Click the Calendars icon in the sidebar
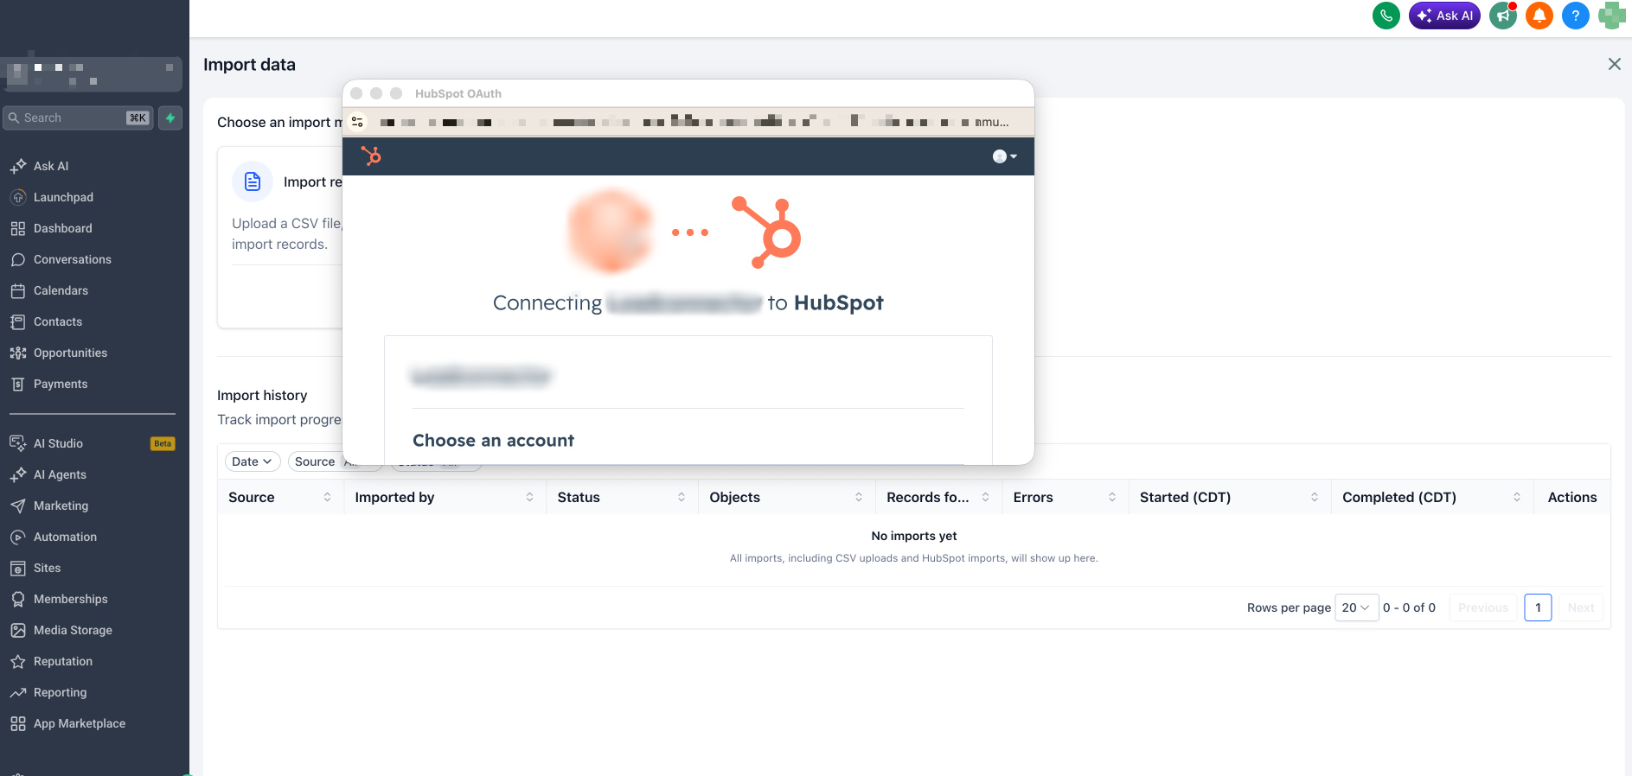This screenshot has height=776, width=1632. [x=18, y=290]
